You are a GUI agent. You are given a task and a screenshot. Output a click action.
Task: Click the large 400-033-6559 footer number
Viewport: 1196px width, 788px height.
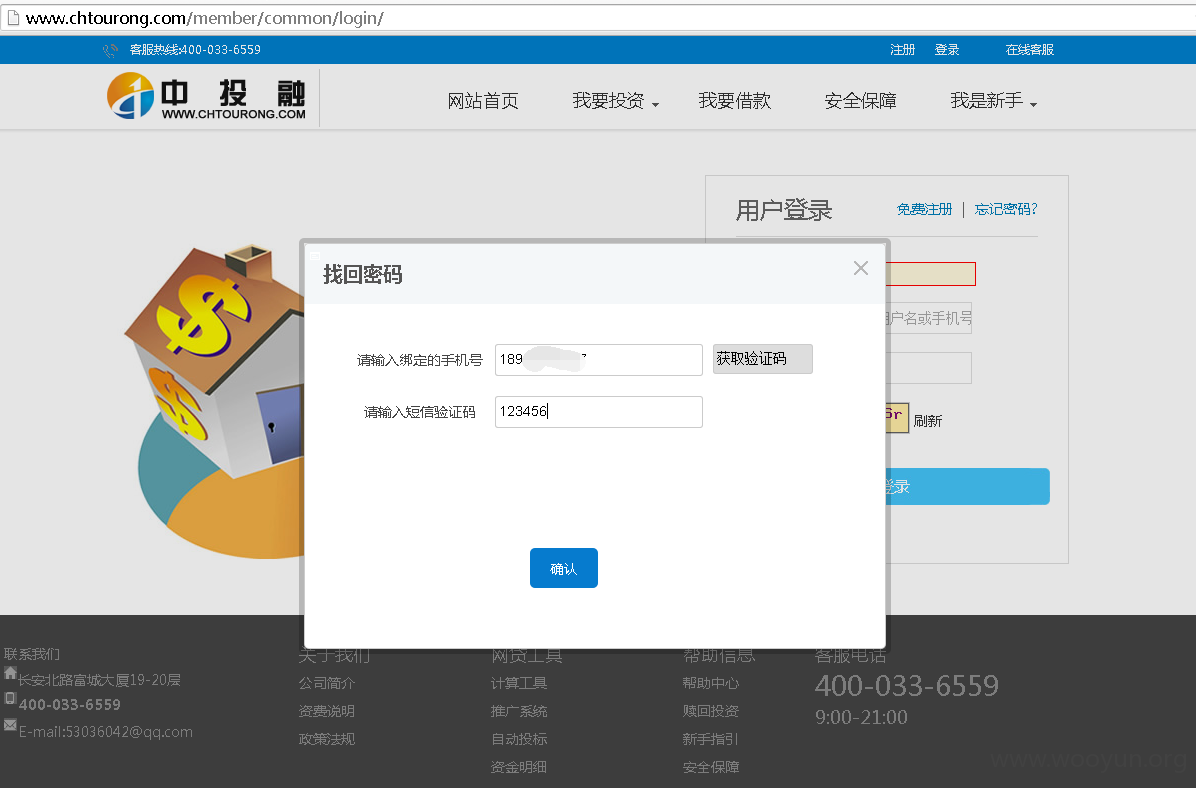click(x=907, y=685)
